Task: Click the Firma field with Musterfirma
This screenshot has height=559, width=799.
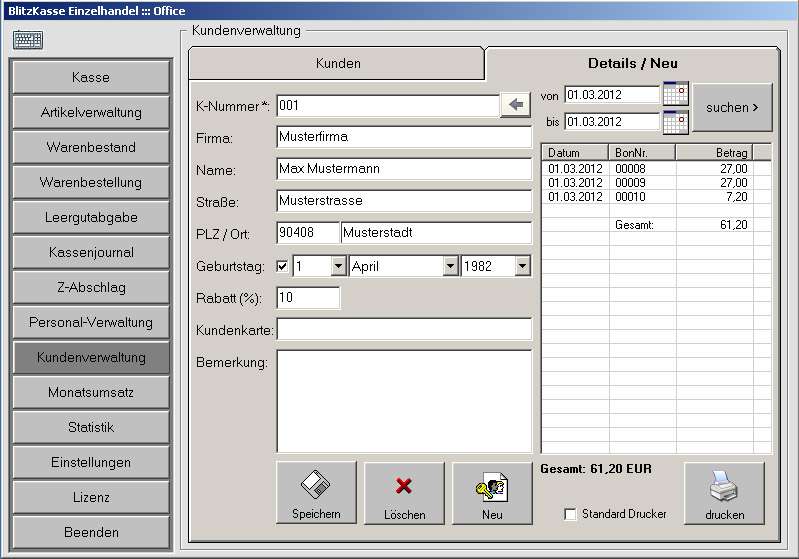Action: pyautogui.click(x=404, y=137)
